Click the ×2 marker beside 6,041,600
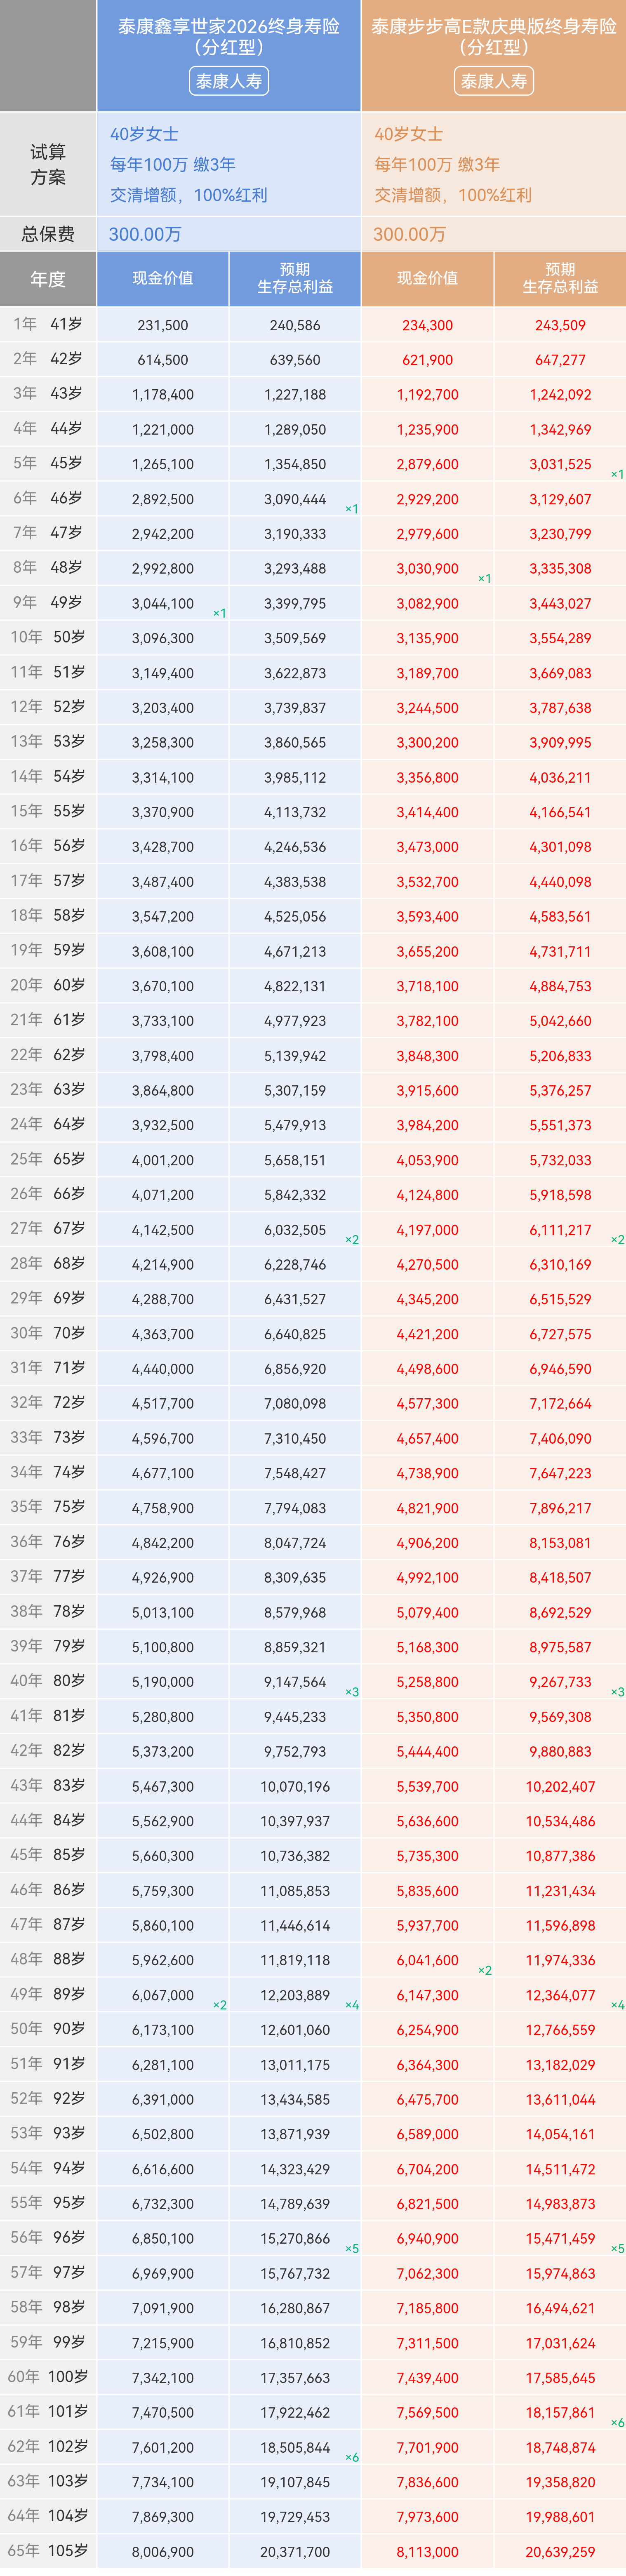 [485, 1970]
